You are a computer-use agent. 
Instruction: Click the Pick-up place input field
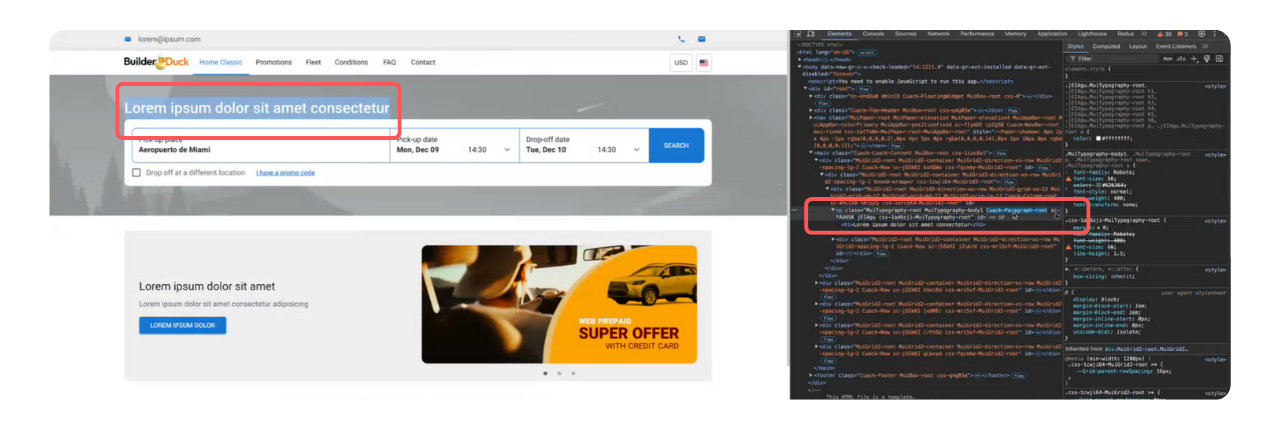coord(260,149)
